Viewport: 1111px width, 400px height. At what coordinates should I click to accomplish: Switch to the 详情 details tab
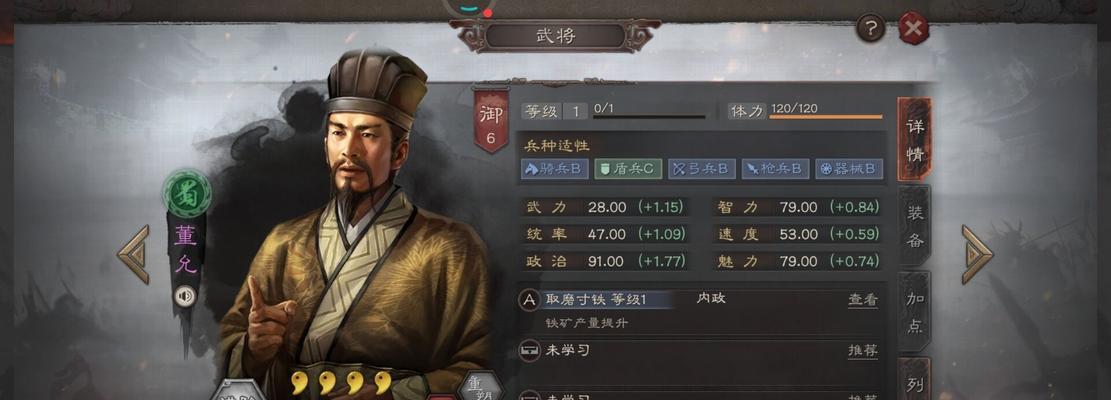[x=915, y=139]
